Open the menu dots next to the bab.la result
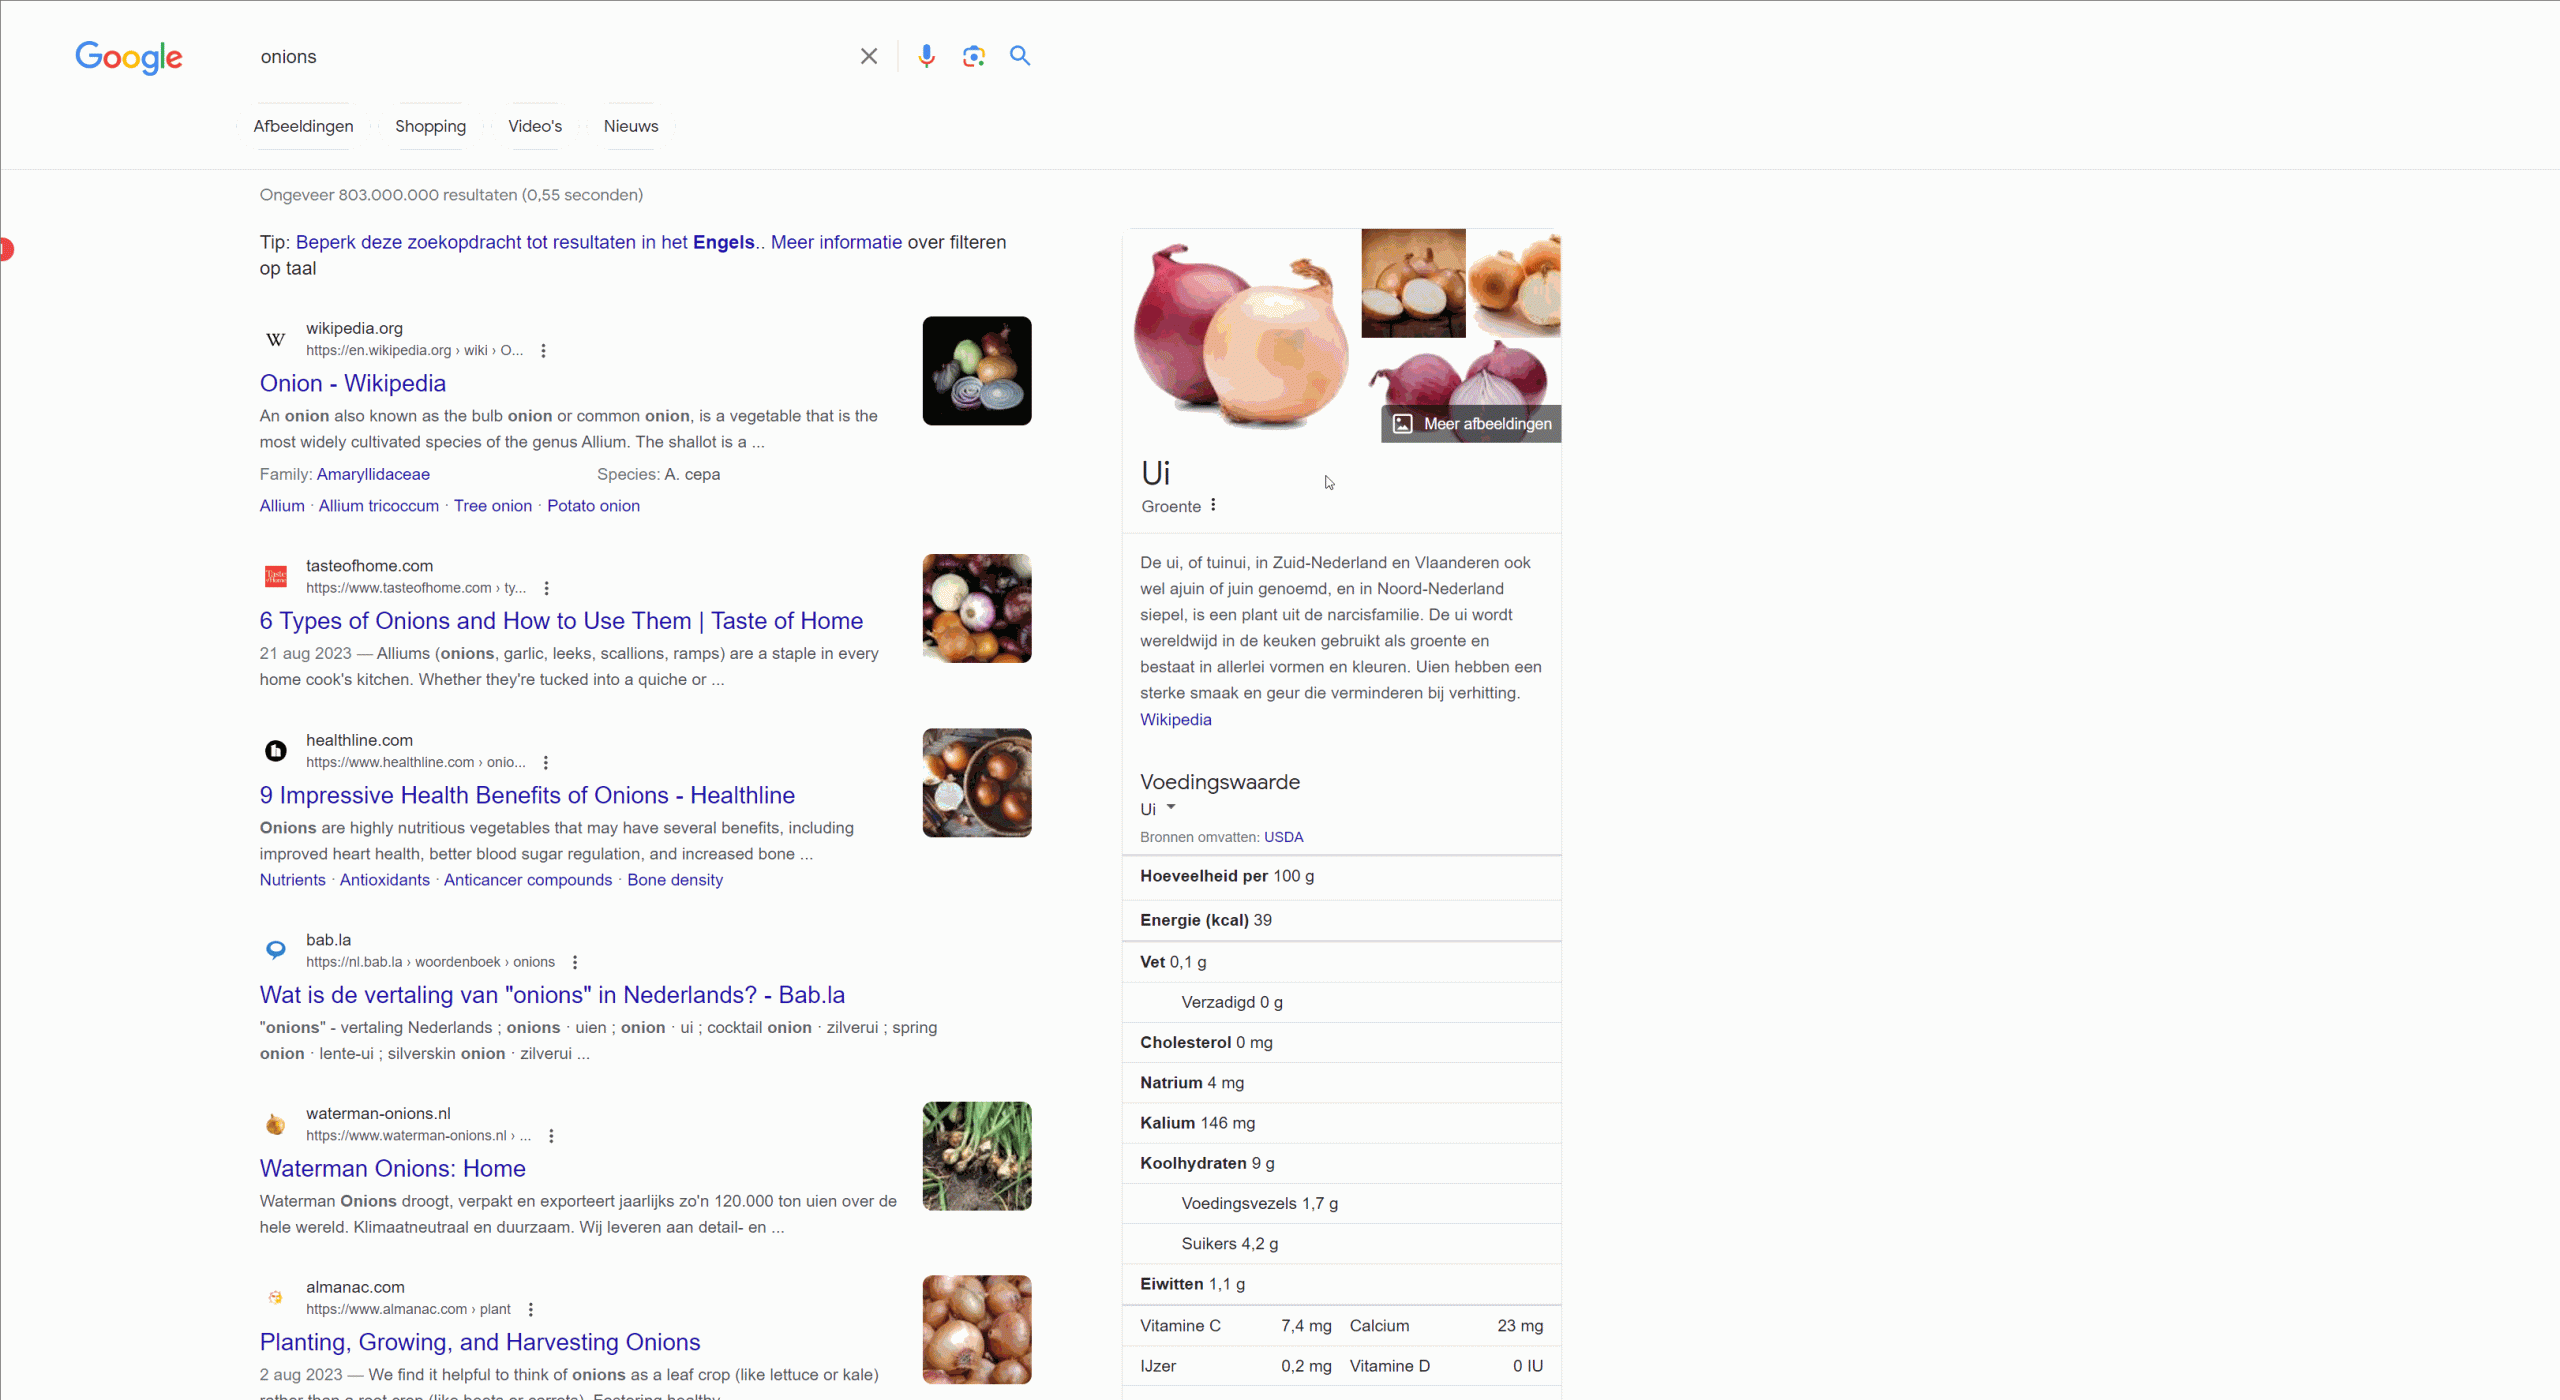 (x=574, y=963)
